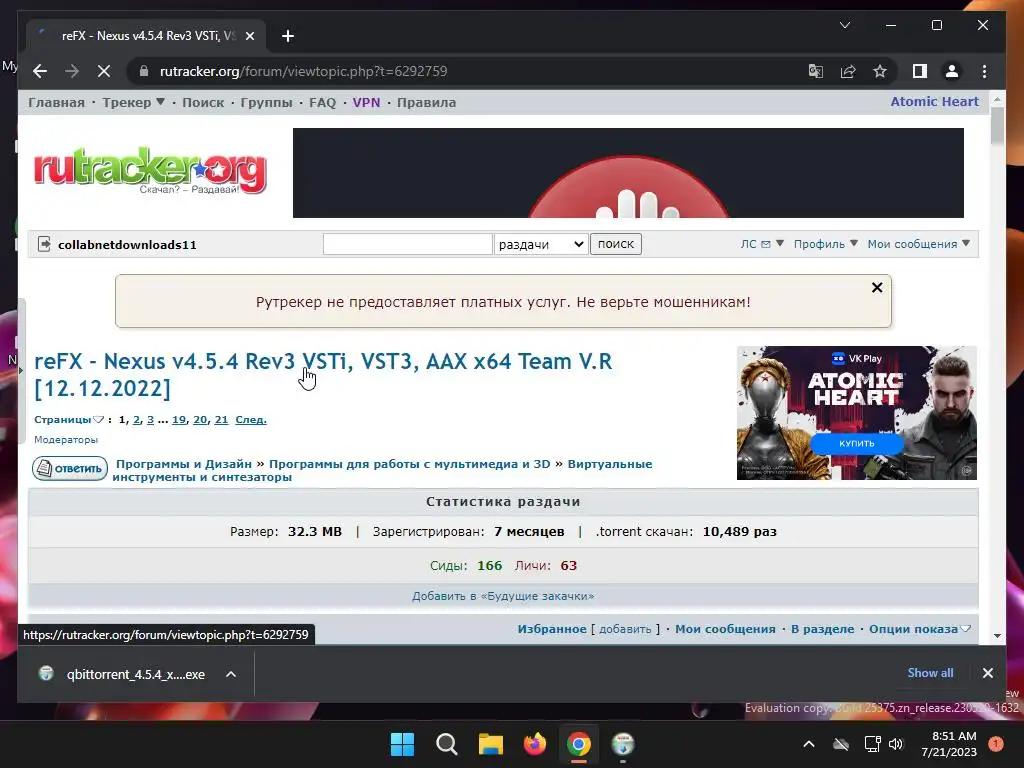Viewport: 1024px width, 768px height.
Task: Launch Firefox from taskbar
Action: [535, 744]
